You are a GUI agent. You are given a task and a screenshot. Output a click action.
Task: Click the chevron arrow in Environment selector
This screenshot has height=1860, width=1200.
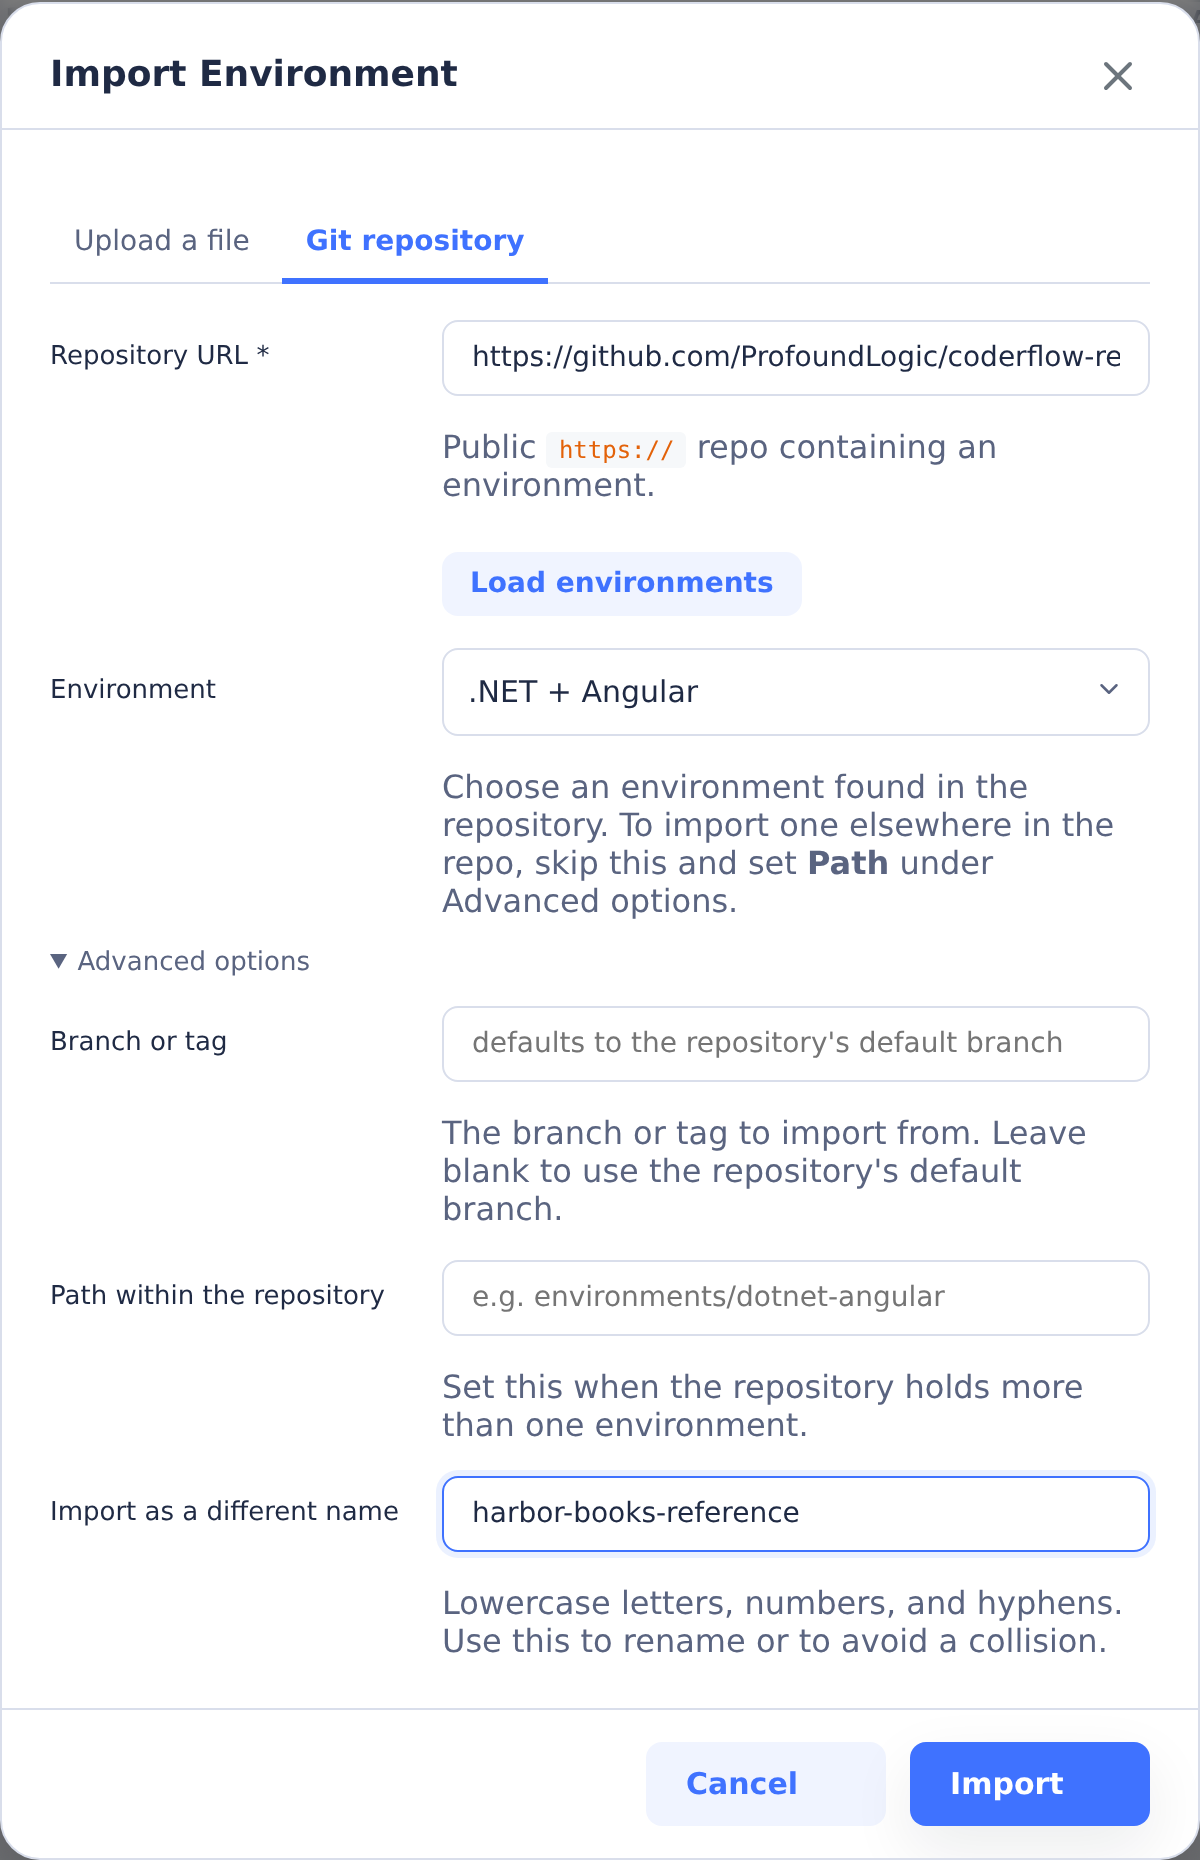pyautogui.click(x=1109, y=690)
